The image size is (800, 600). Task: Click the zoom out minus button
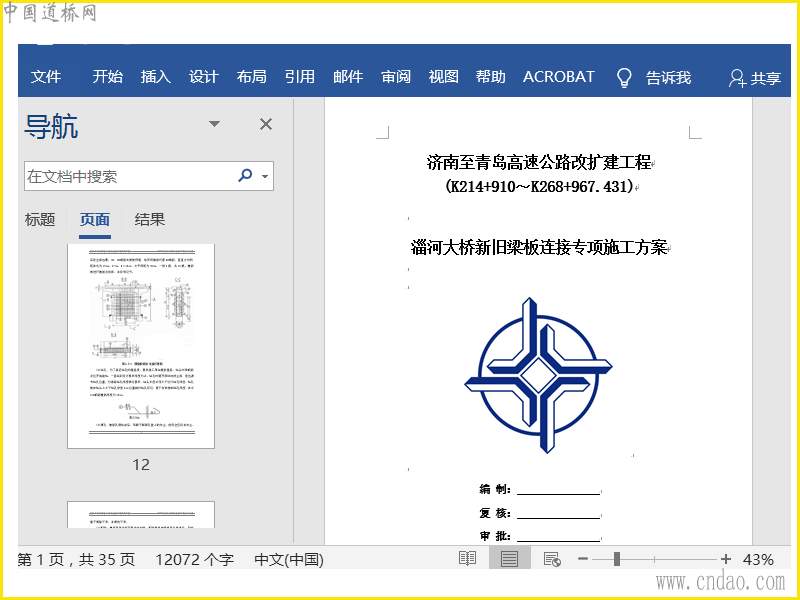(583, 559)
